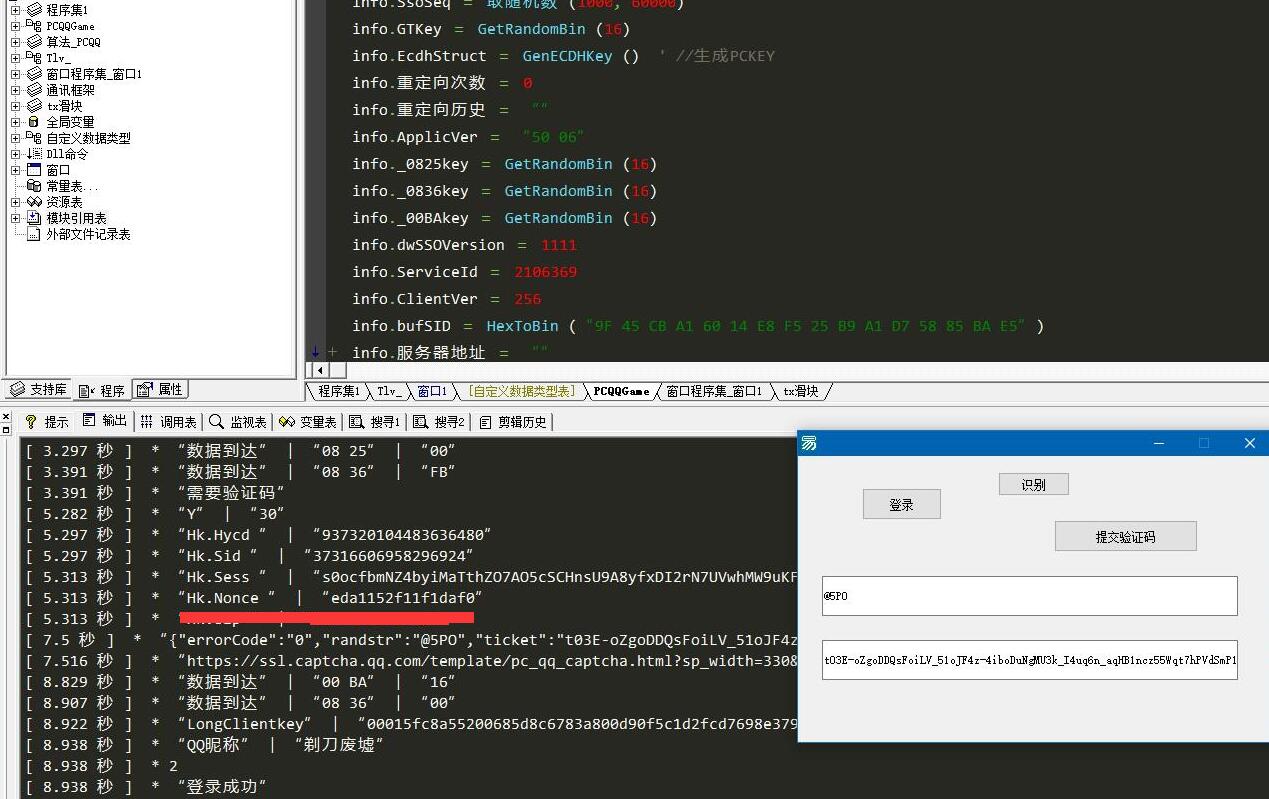Expand the tx滑块 tree node
The width and height of the screenshot is (1269, 799).
tap(15, 106)
